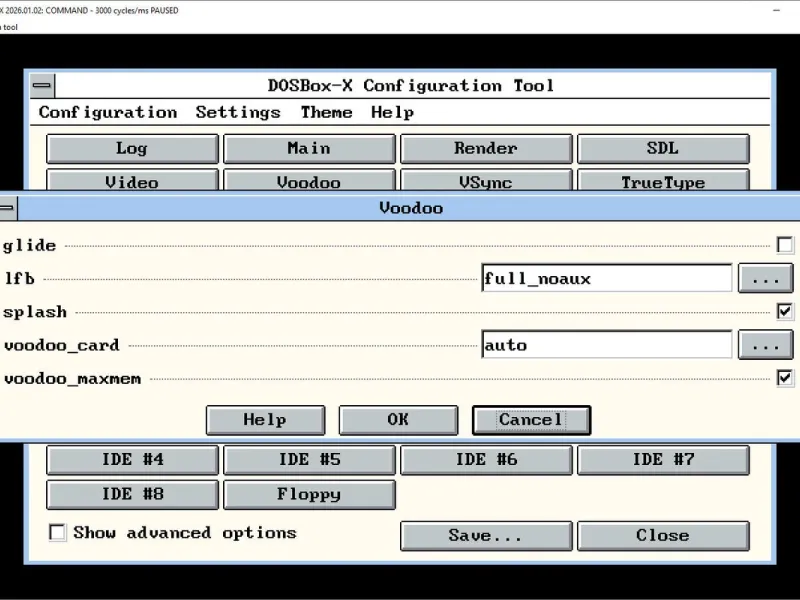Click Voodoo dialog system menu icon
The height and width of the screenshot is (600, 800).
pos(8,208)
